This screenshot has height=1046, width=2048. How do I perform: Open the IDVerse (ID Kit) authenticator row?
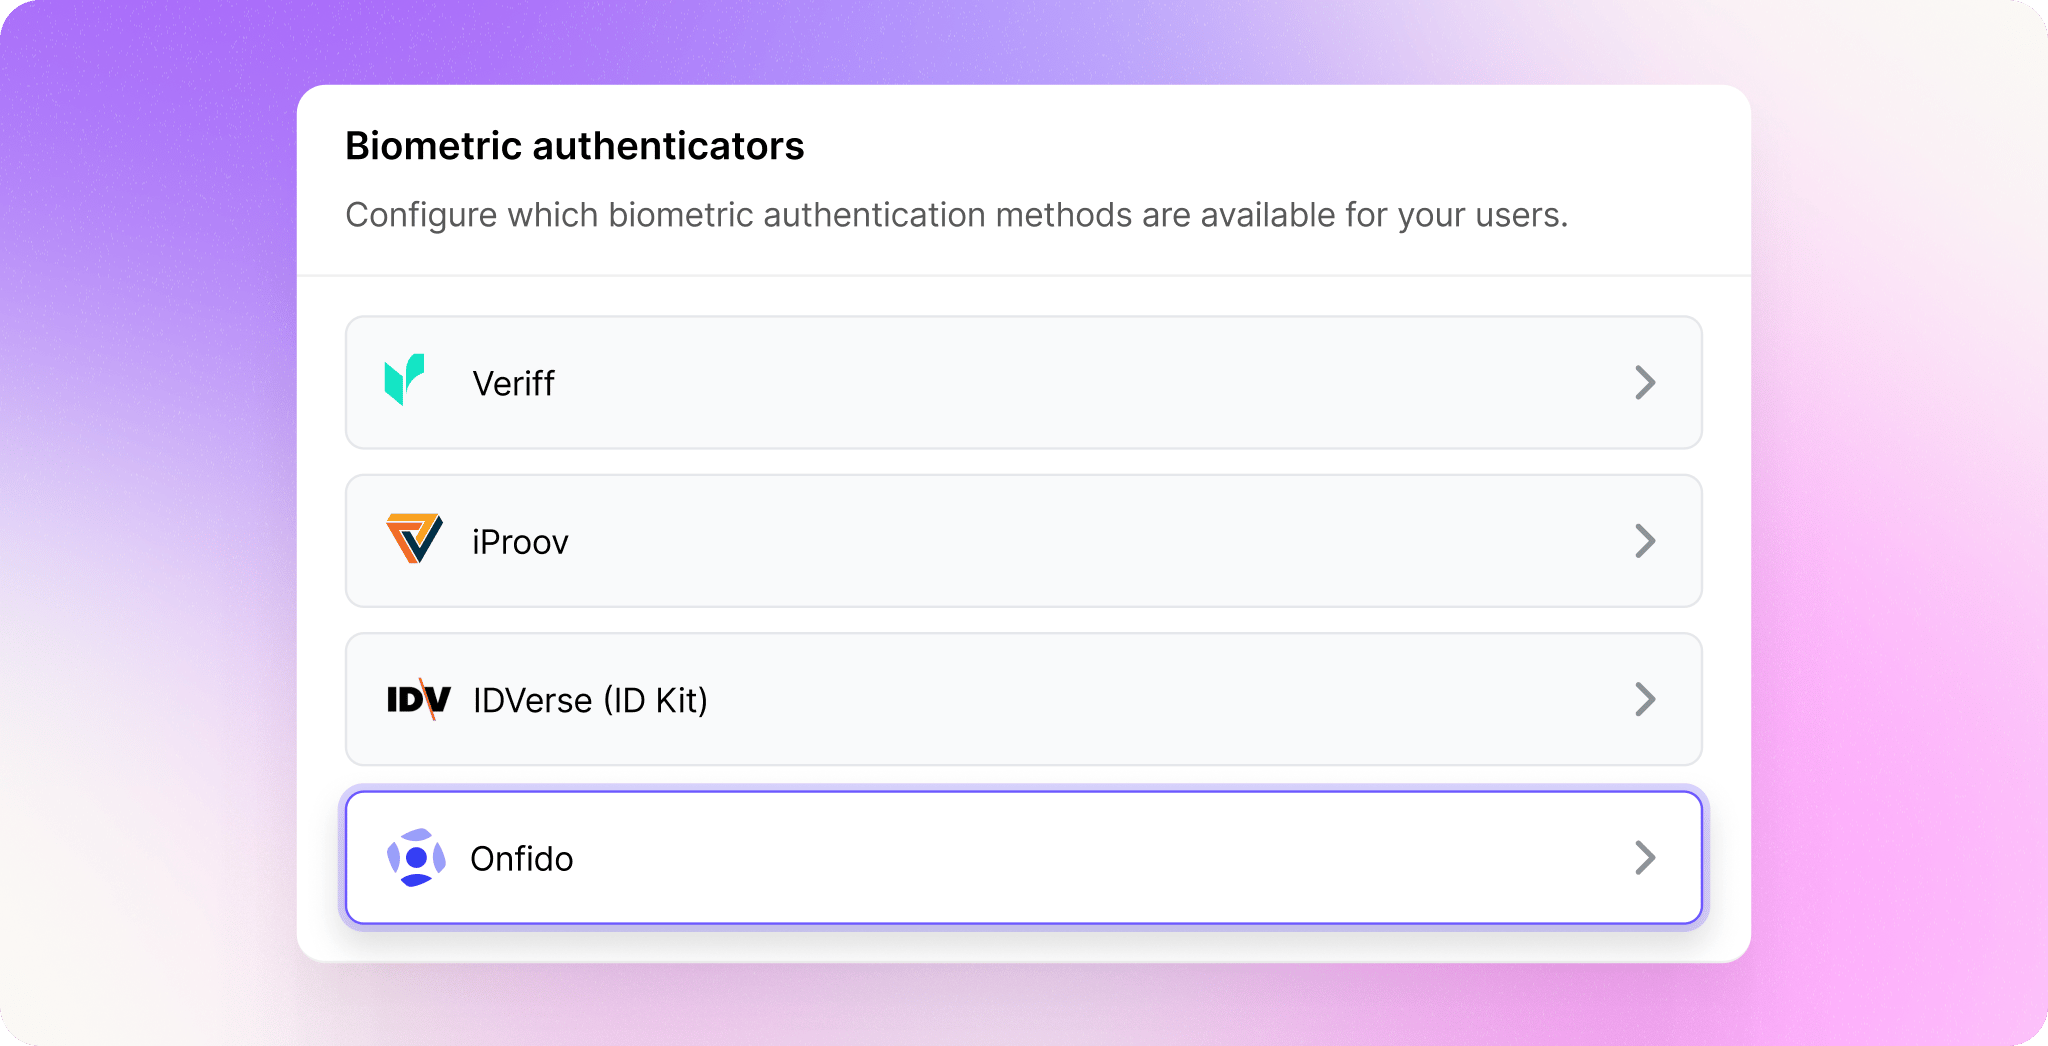[x=1024, y=699]
